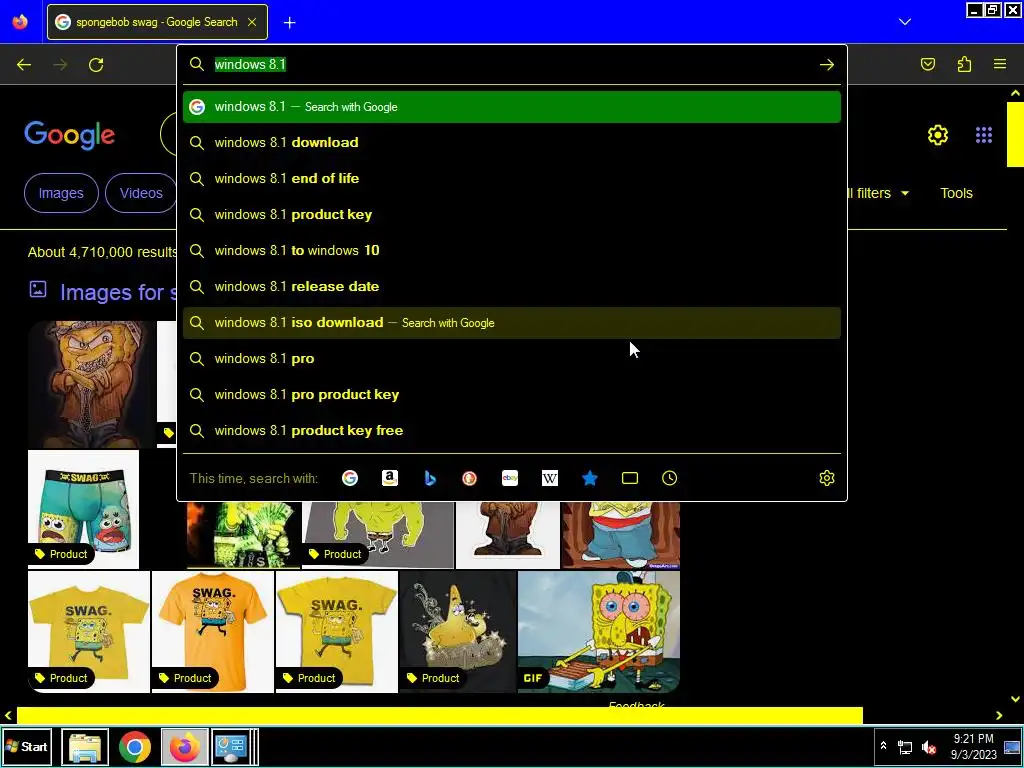Search this time with eBay
This screenshot has width=1024, height=768.
pyautogui.click(x=510, y=478)
